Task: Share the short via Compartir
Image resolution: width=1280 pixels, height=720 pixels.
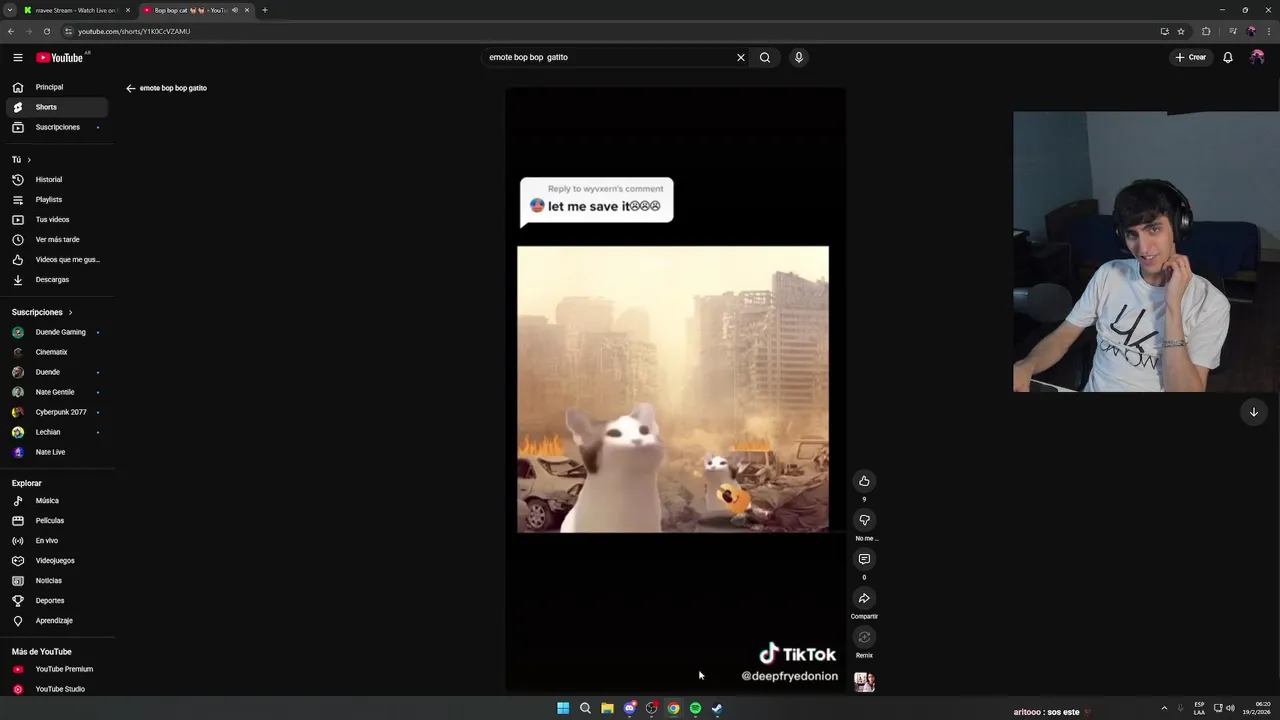Action: click(864, 598)
